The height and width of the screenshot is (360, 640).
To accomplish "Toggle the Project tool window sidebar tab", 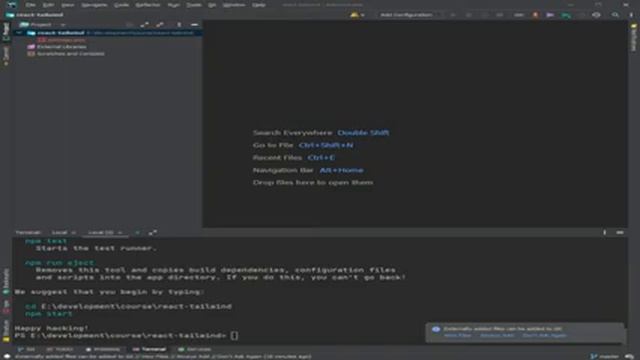I will click(6, 31).
